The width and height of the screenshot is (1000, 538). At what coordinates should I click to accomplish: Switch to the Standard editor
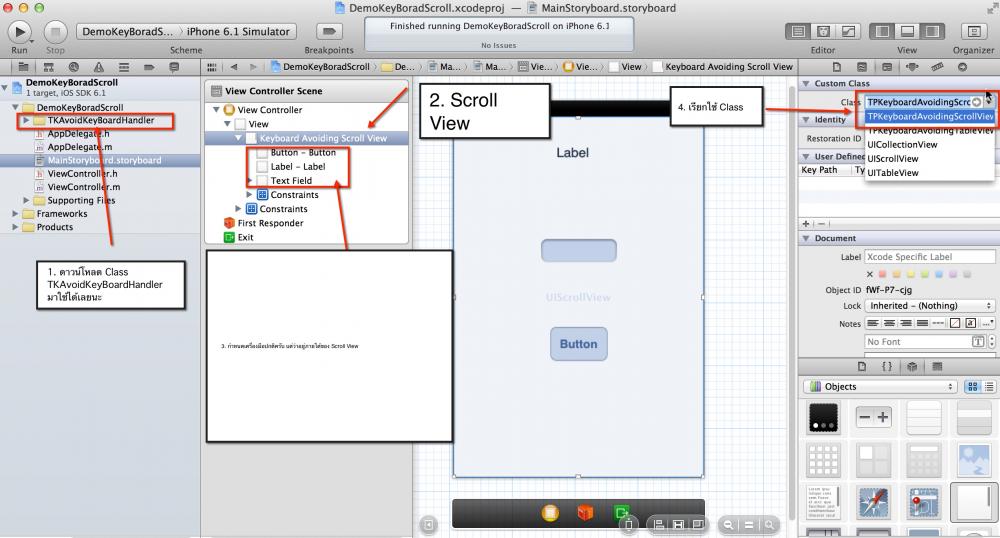[798, 31]
